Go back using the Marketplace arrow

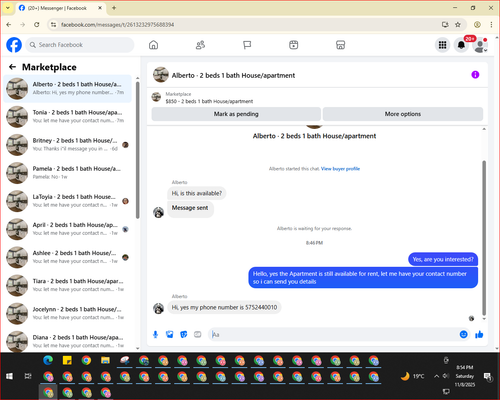point(13,67)
